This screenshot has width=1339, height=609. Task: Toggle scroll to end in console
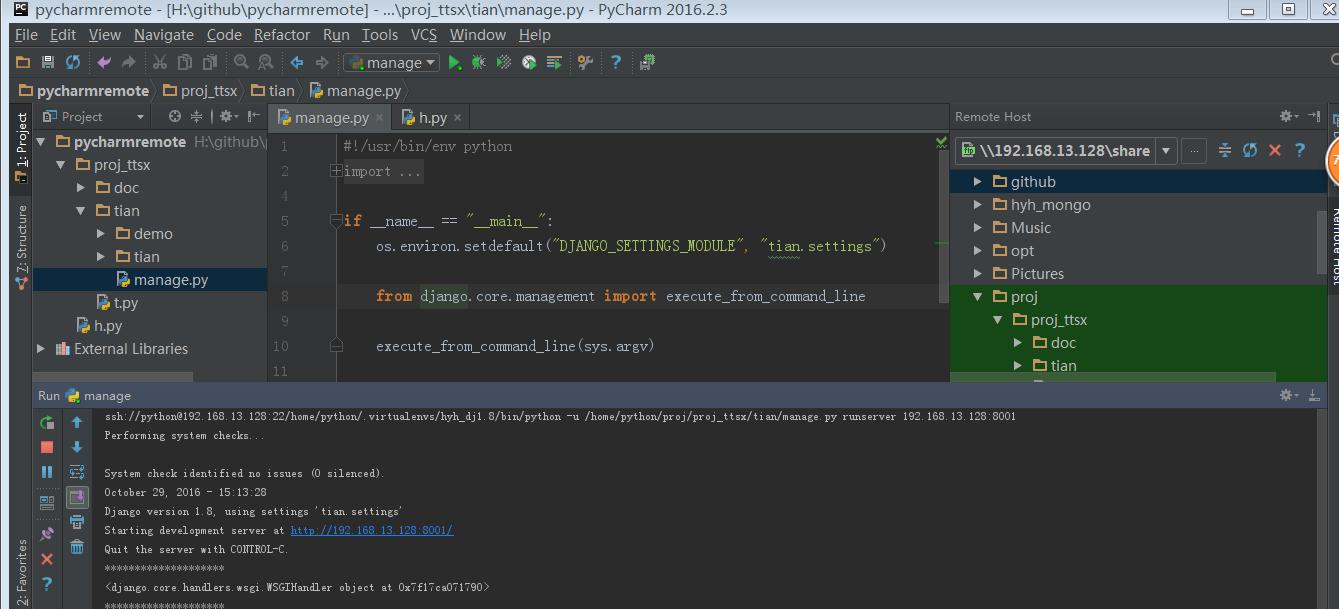(77, 497)
